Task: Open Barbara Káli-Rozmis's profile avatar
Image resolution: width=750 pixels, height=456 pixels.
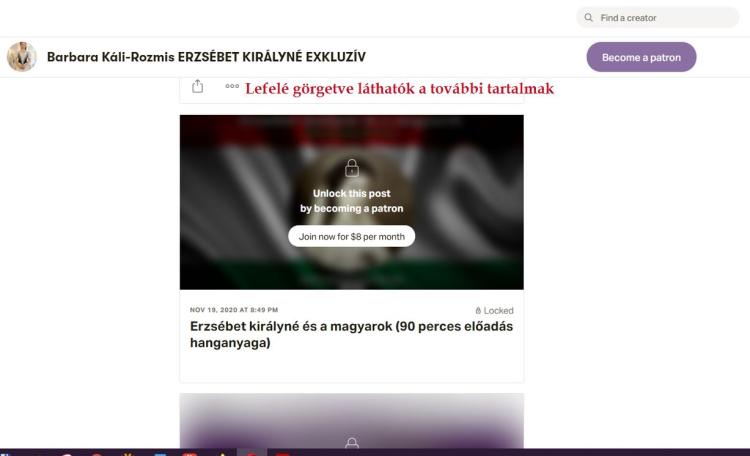Action: point(21,57)
